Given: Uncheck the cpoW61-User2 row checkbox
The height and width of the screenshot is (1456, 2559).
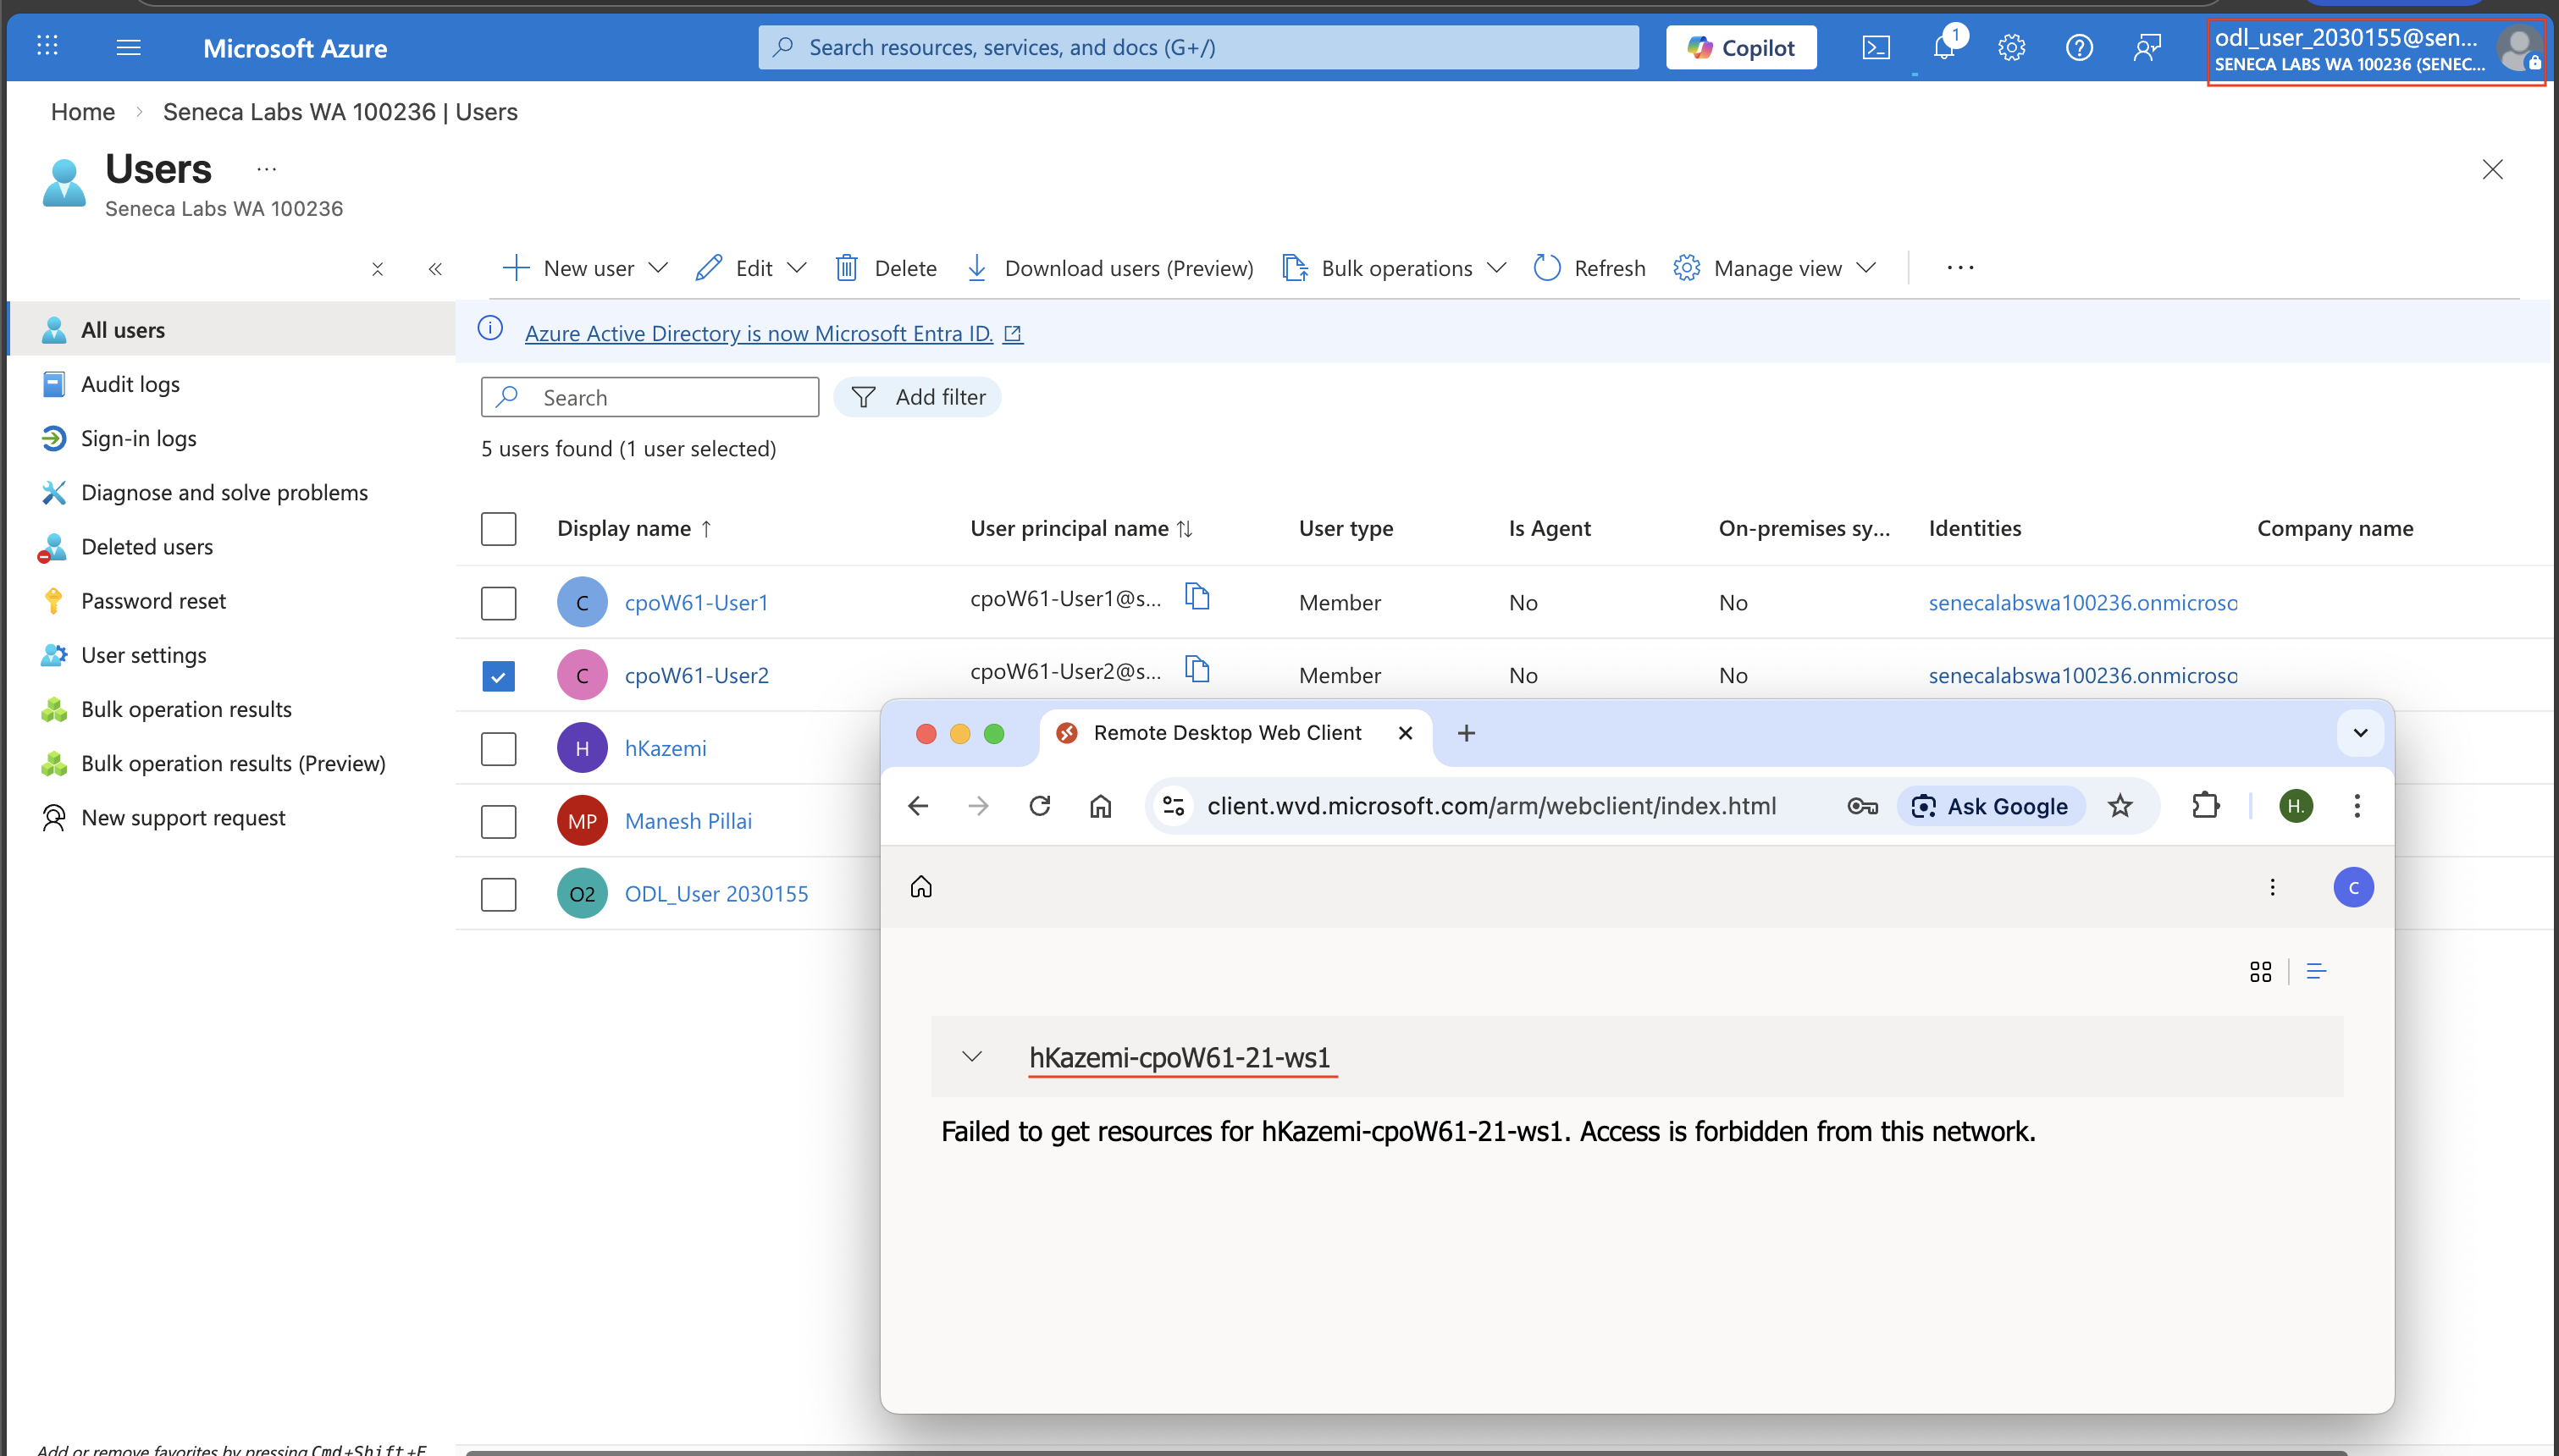Looking at the screenshot, I should 498,675.
